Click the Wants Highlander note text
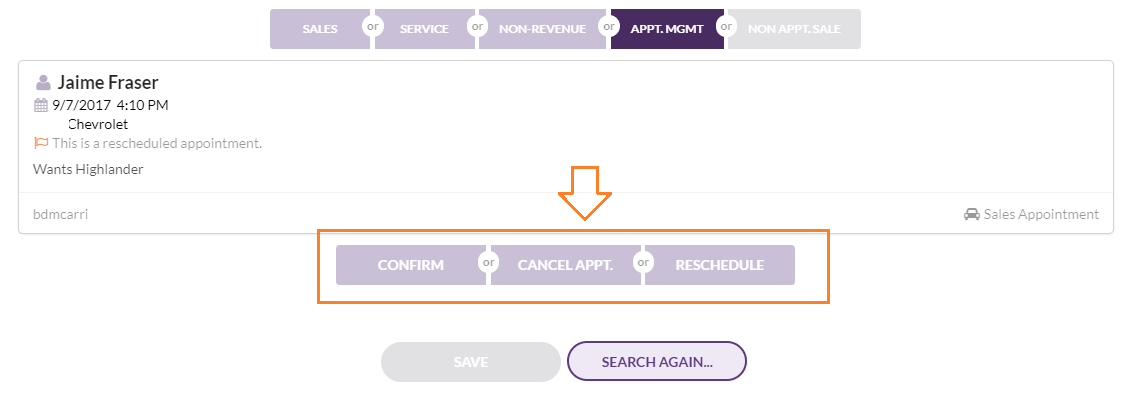The width and height of the screenshot is (1124, 407). 88,170
